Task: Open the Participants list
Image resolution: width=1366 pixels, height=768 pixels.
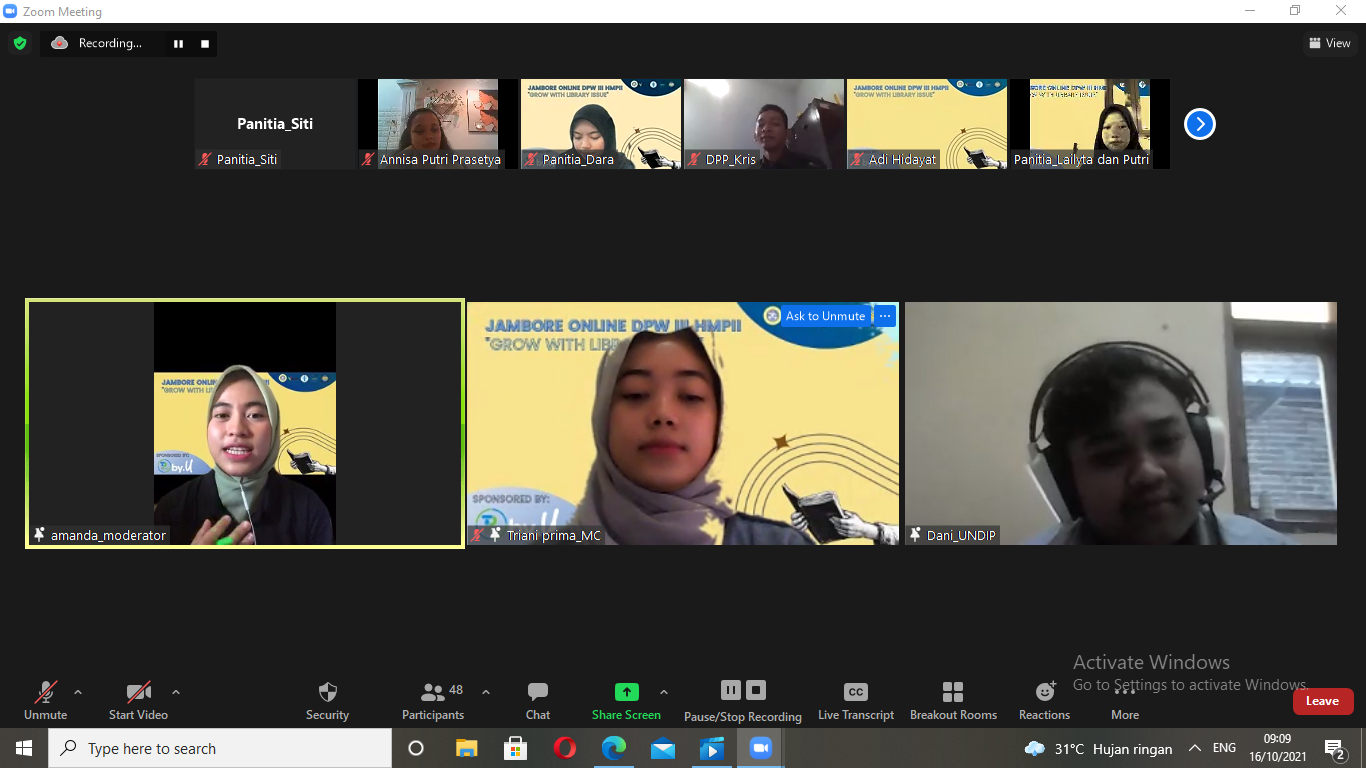Action: [x=433, y=693]
